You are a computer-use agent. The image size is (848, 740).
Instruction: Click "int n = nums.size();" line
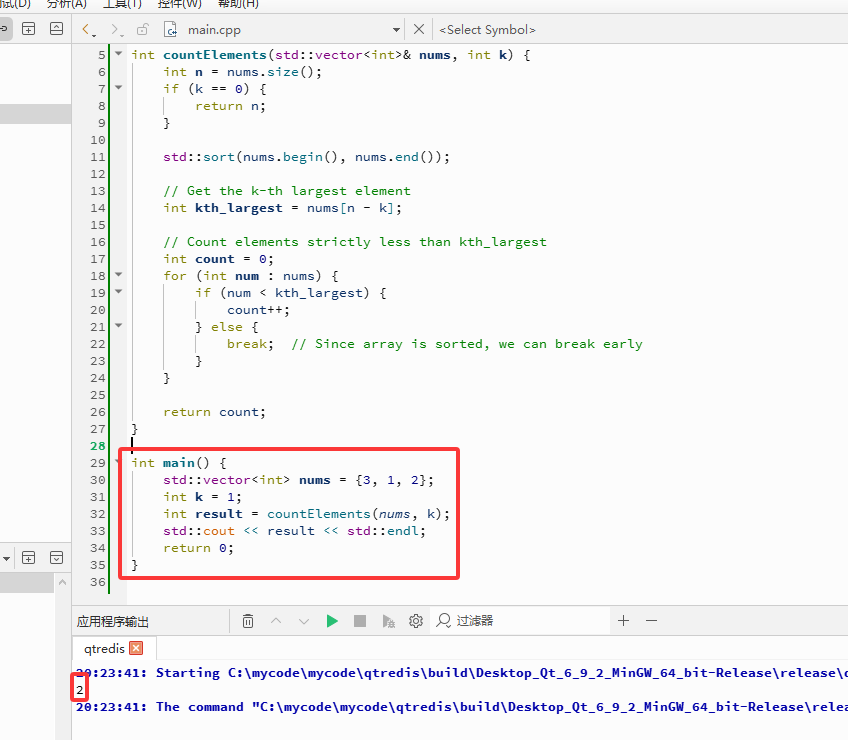242,72
